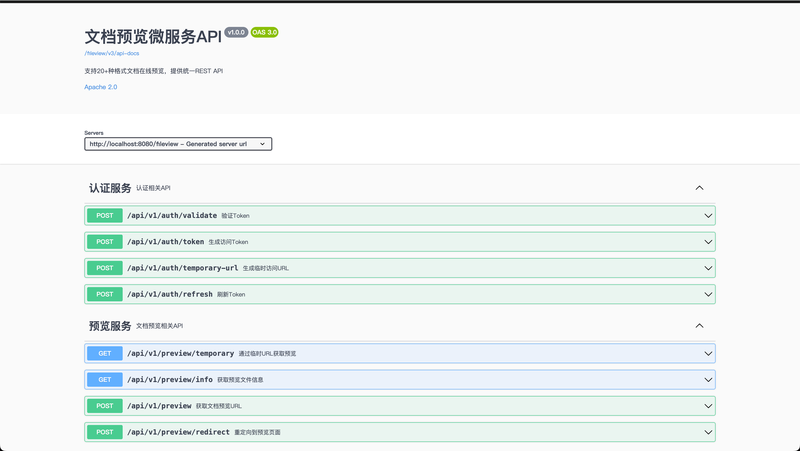This screenshot has height=451, width=800.
Task: Click the GET badge for preview/temporary
Action: coord(105,353)
